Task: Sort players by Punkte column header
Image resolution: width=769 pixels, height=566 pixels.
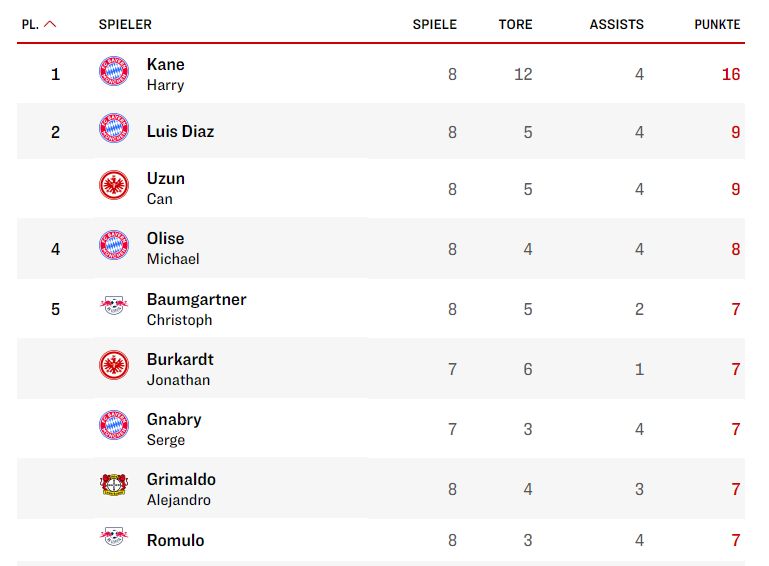Action: 717,25
